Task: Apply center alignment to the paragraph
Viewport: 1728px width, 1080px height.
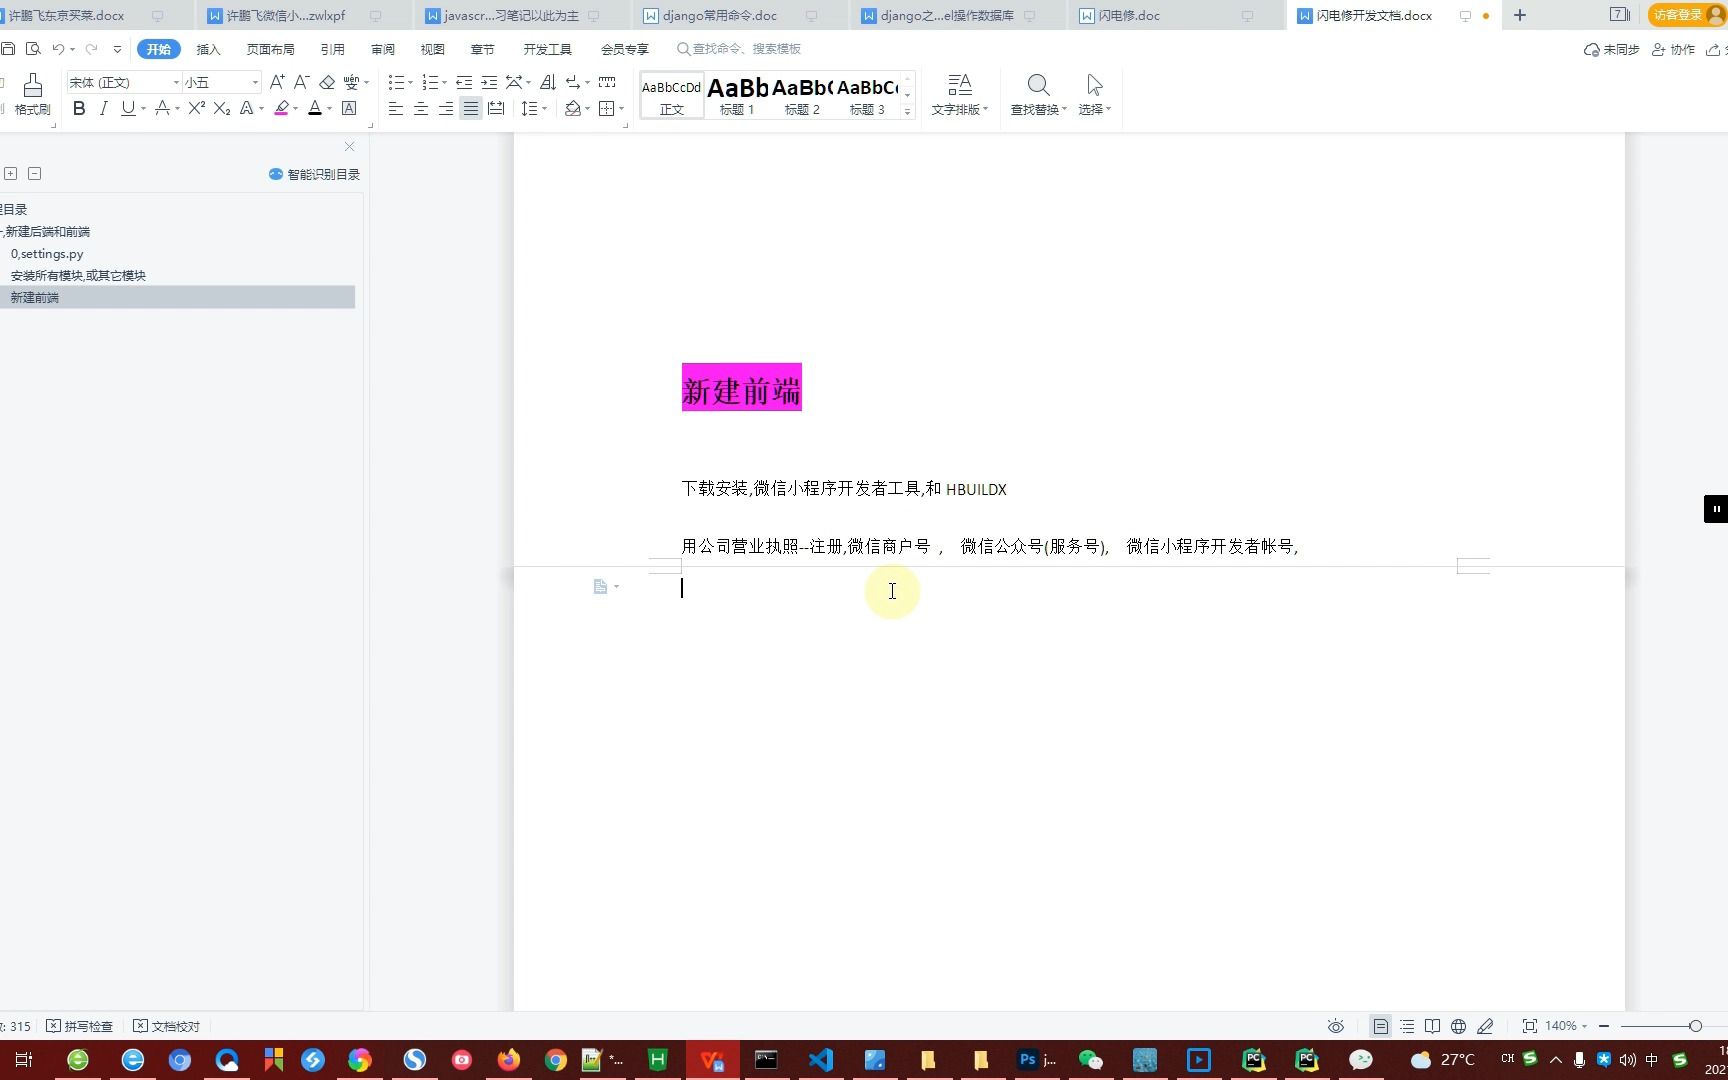Action: tap(420, 109)
